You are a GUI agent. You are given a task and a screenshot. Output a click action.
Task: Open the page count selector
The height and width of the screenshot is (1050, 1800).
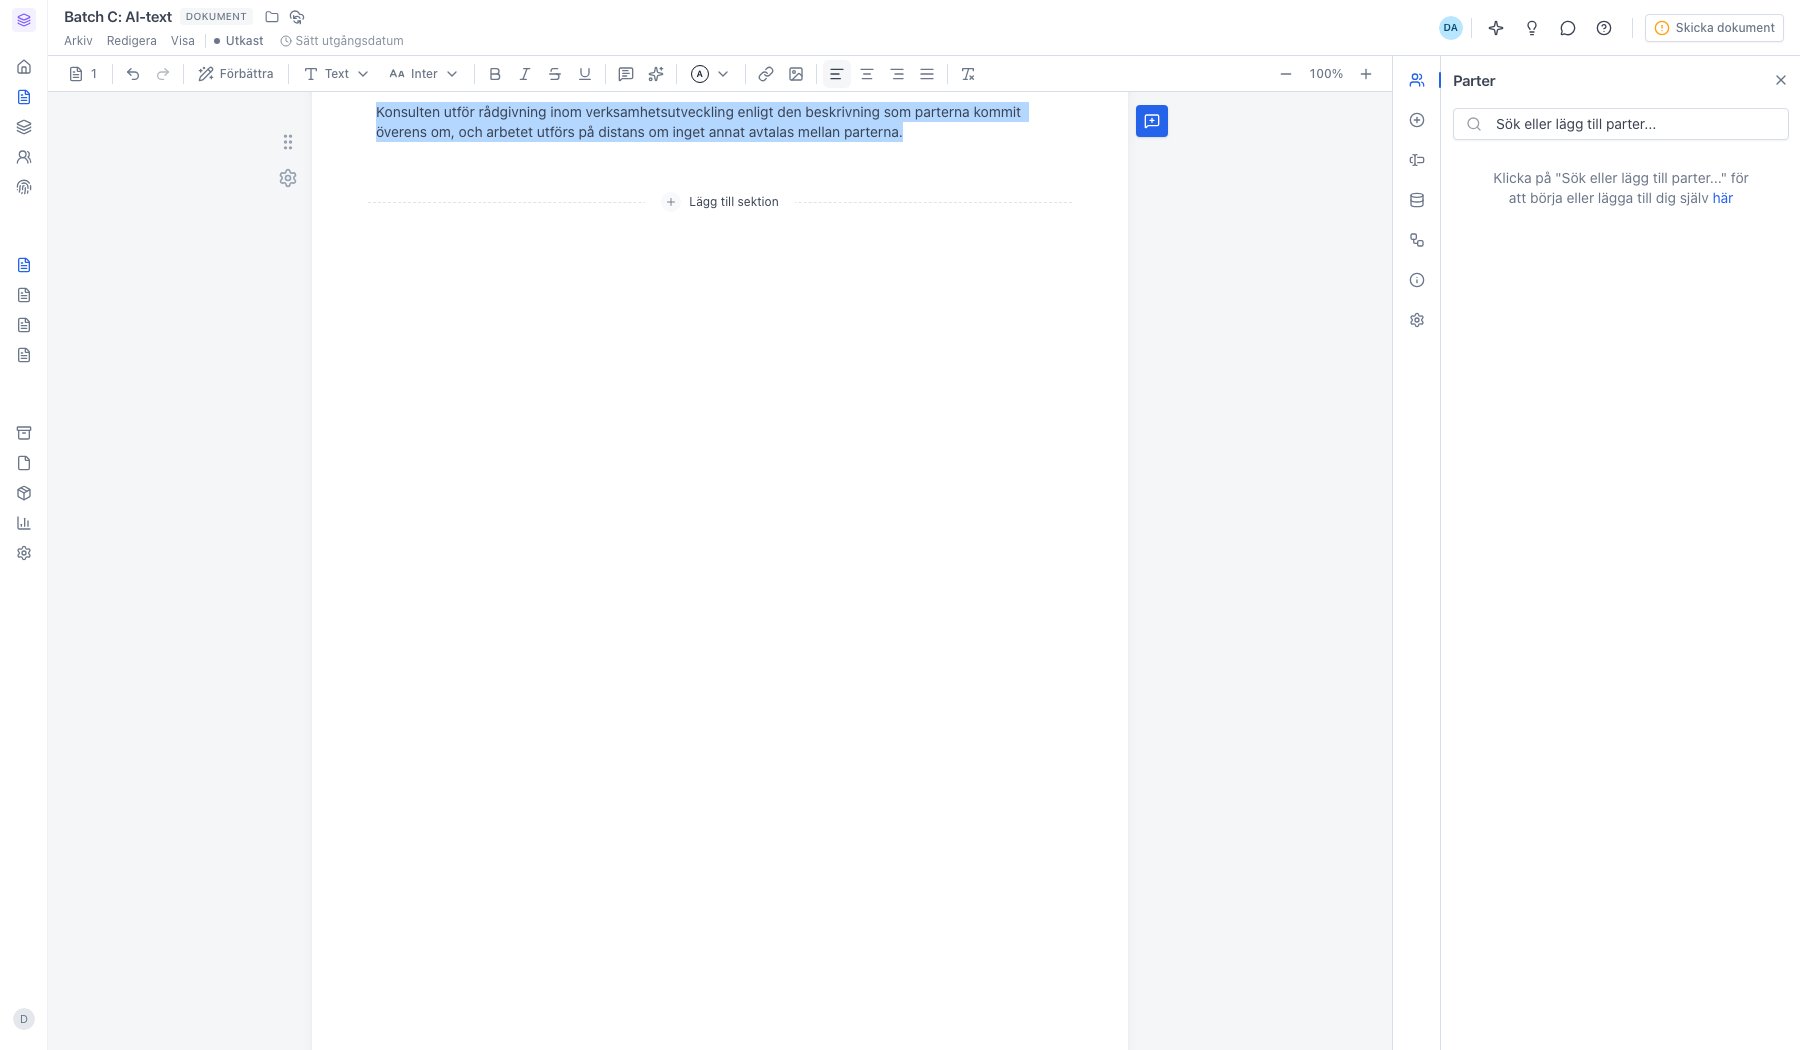coord(84,74)
